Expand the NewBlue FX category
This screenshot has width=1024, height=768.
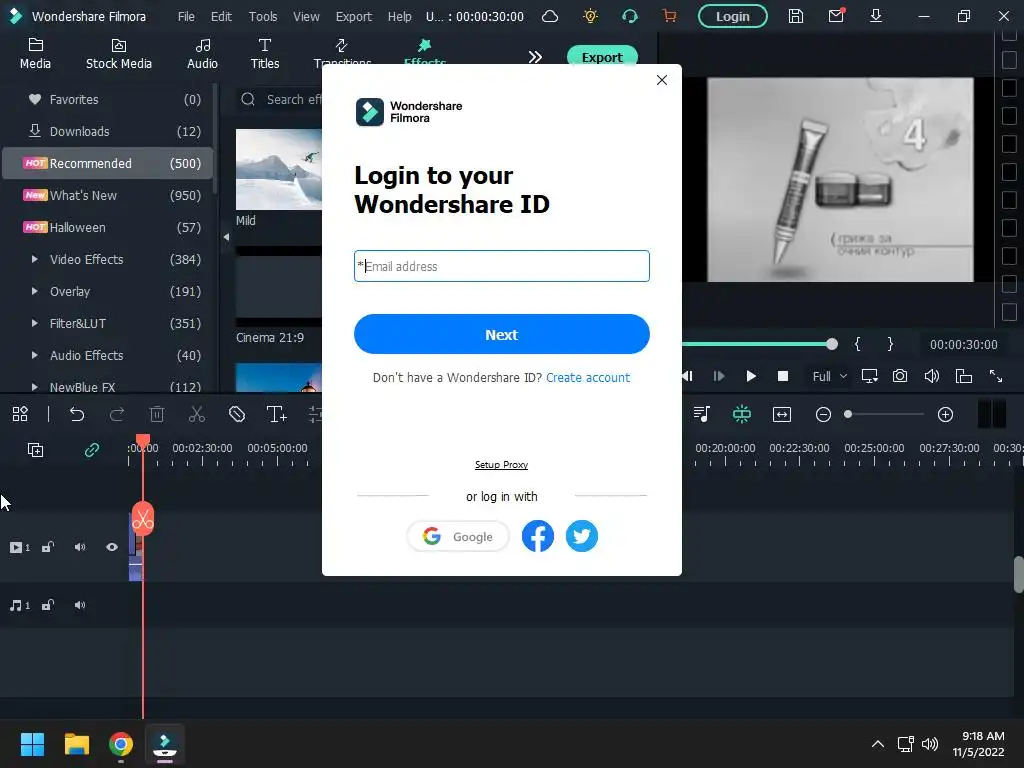35,387
